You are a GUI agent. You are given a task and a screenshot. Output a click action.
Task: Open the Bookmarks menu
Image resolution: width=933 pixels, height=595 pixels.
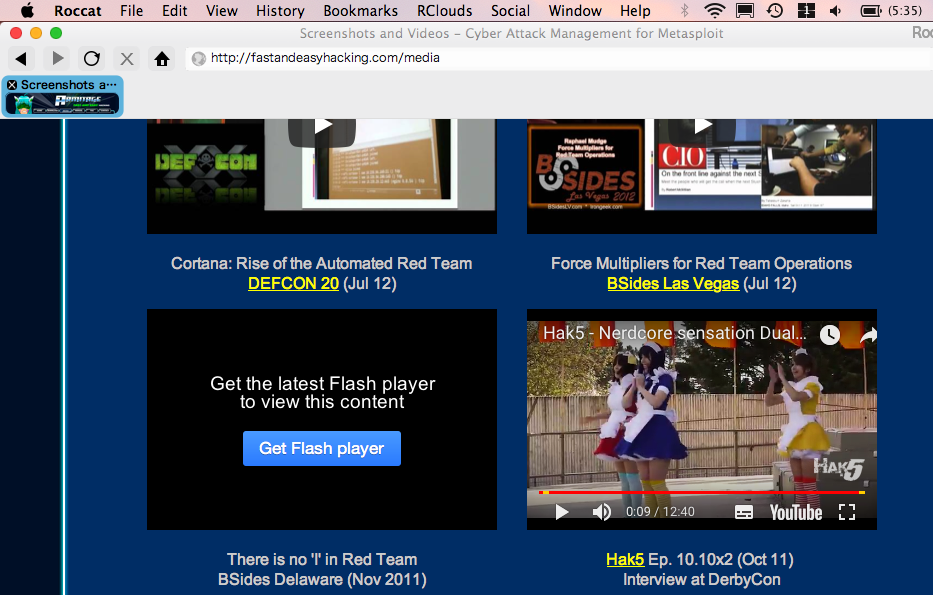click(x=361, y=11)
